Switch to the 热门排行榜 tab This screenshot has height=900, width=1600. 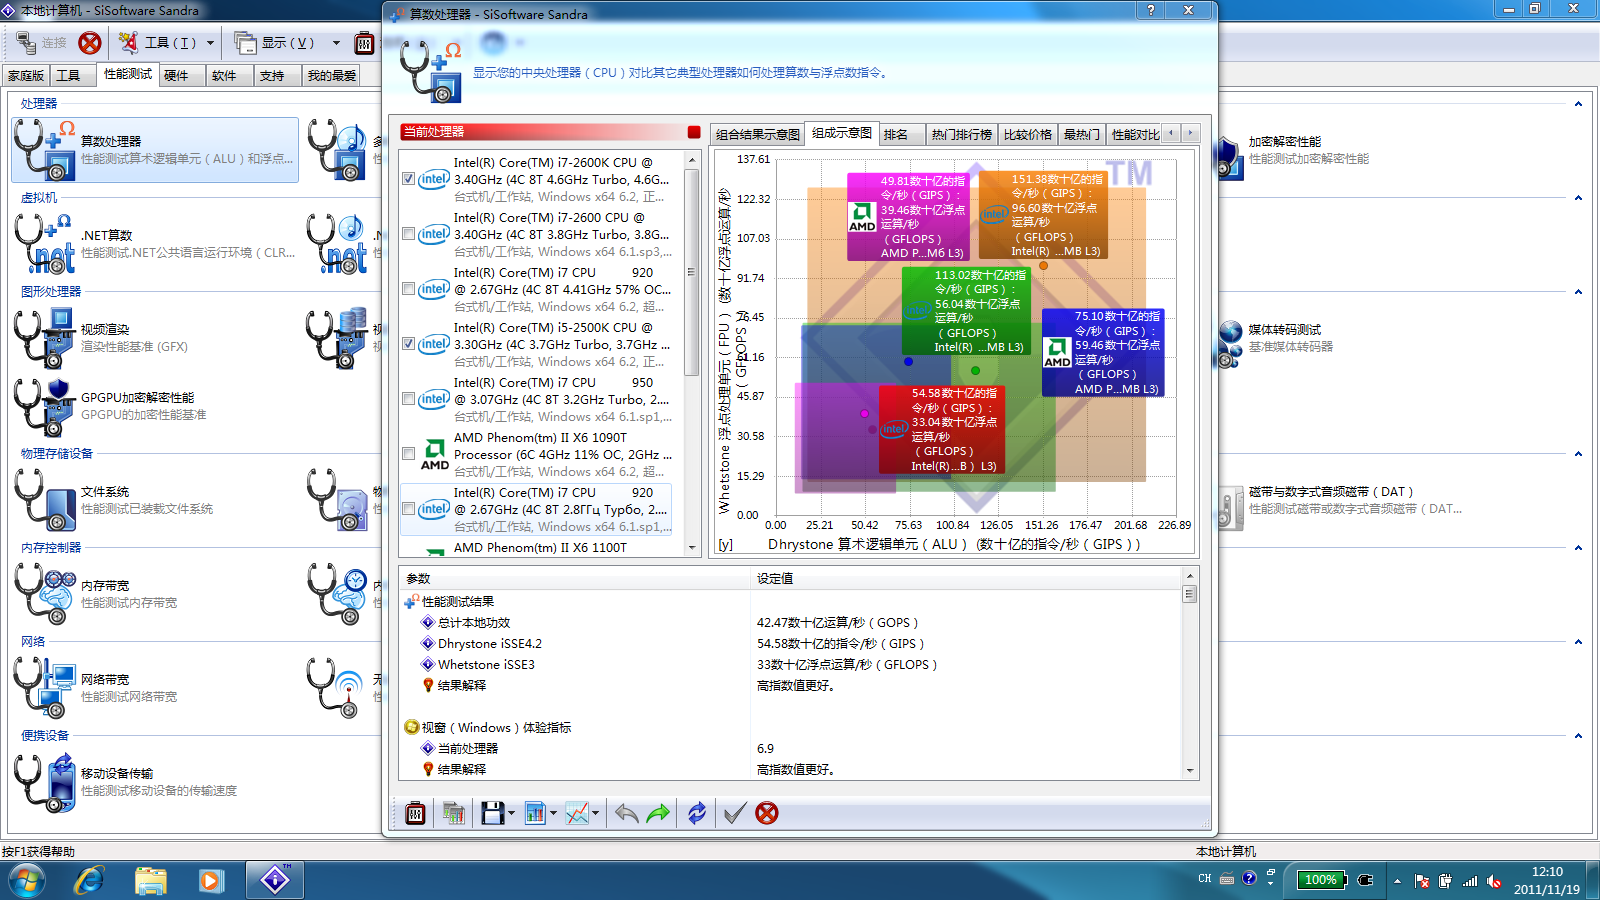(962, 135)
